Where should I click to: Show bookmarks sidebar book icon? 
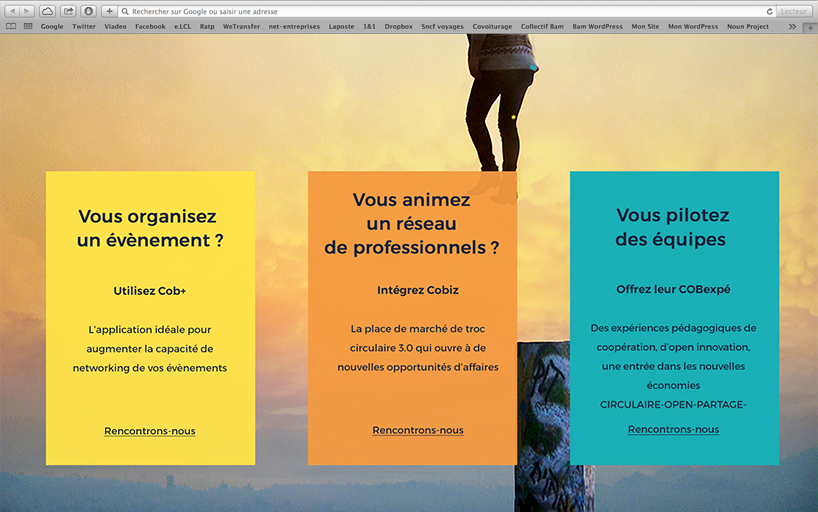(11, 26)
